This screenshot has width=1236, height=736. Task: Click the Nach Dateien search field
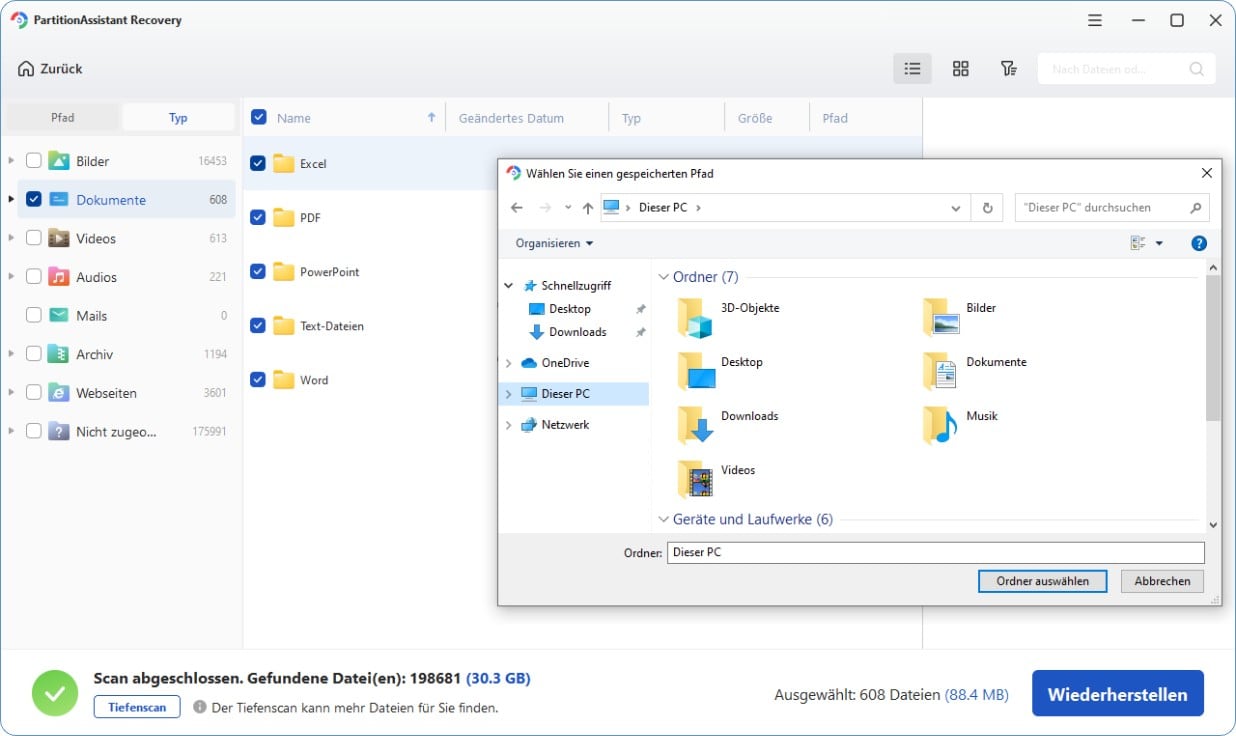[x=1126, y=69]
